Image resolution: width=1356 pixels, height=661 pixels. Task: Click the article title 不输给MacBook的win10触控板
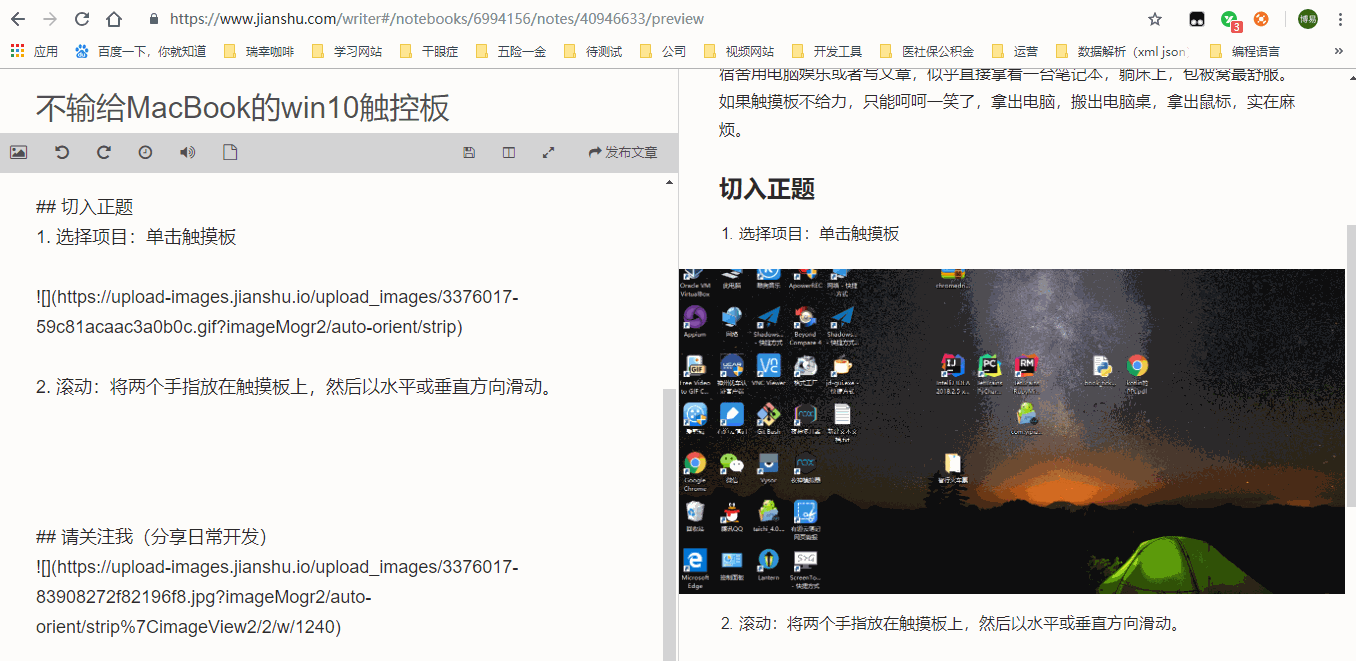(x=243, y=108)
